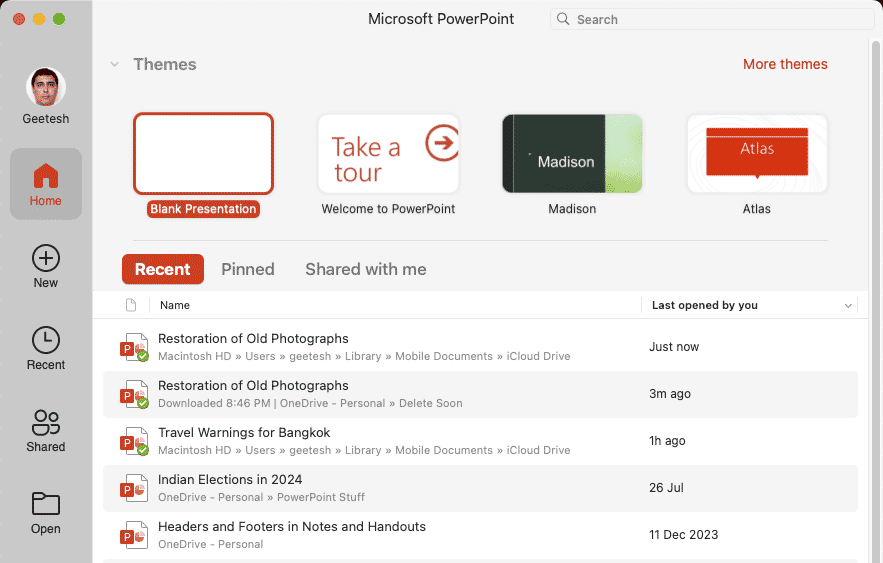Click the Welcome to PowerPoint label
The width and height of the screenshot is (883, 563).
click(x=388, y=209)
